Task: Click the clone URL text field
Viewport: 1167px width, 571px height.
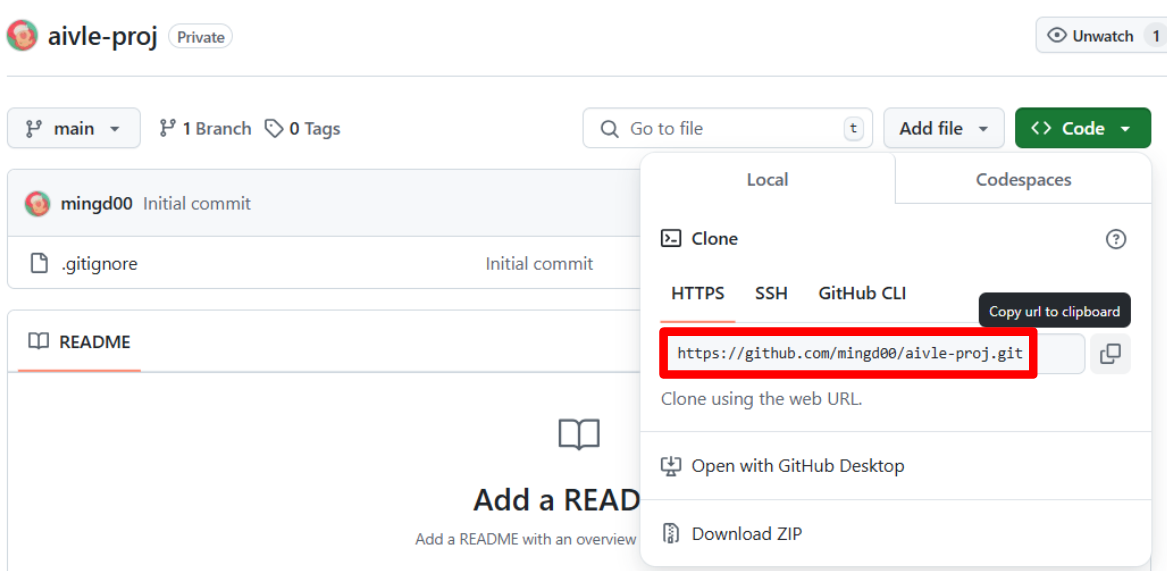Action: pos(872,354)
